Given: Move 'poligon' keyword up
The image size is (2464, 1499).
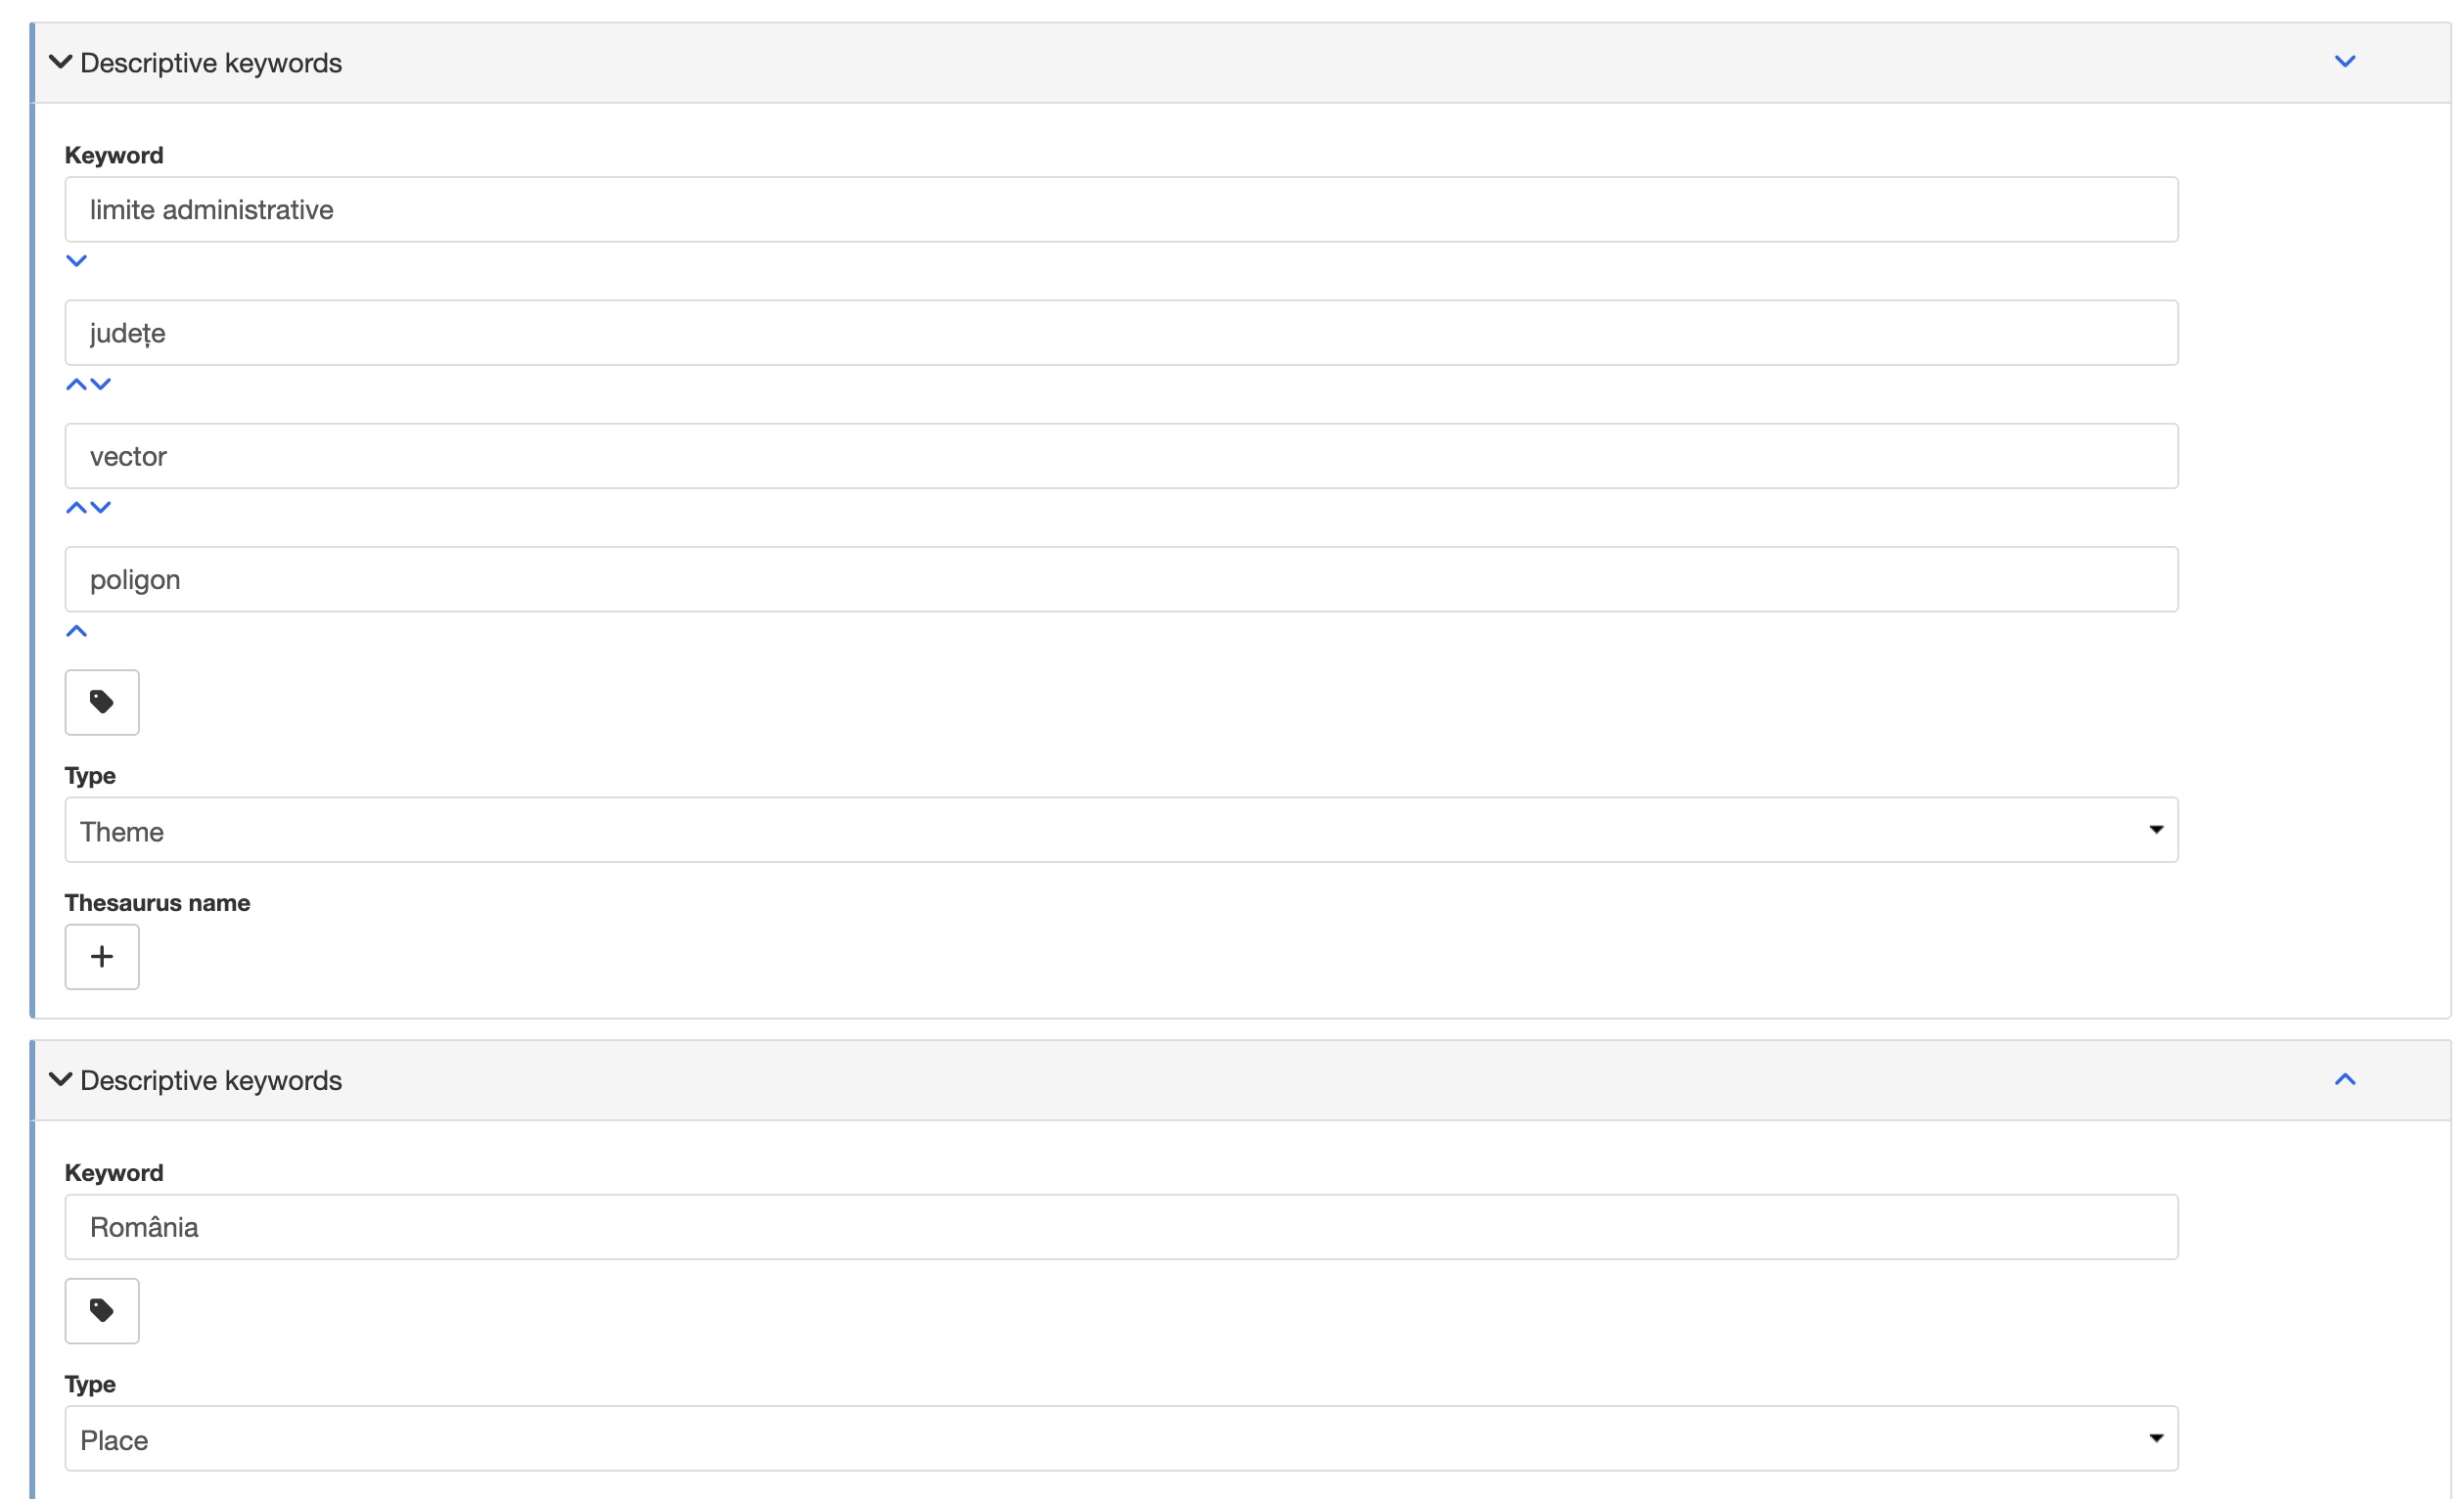Looking at the screenshot, I should coord(76,631).
